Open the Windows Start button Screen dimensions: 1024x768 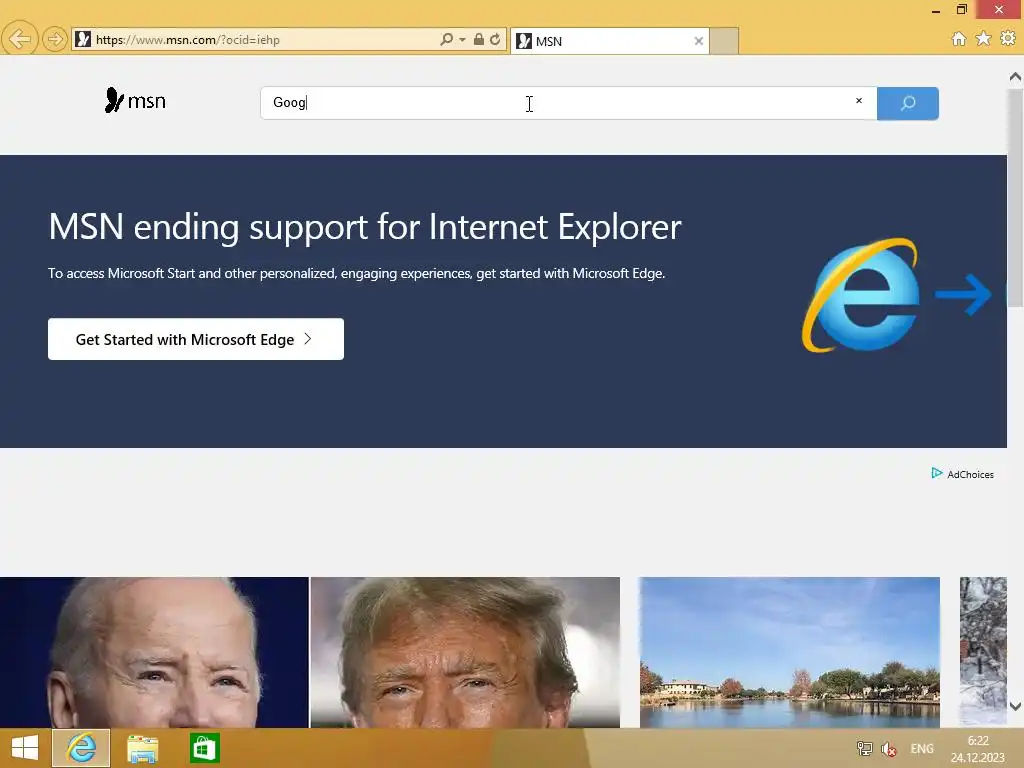pyautogui.click(x=25, y=748)
